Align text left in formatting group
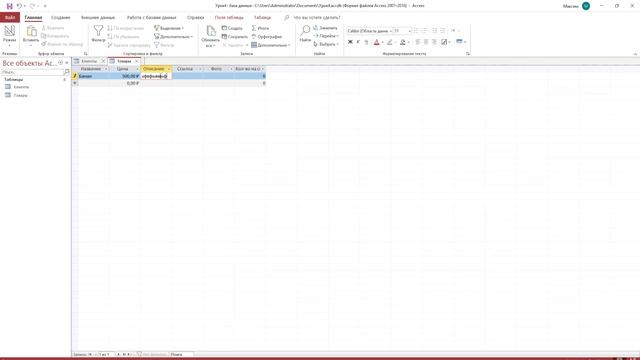The image size is (640, 360). (x=417, y=42)
